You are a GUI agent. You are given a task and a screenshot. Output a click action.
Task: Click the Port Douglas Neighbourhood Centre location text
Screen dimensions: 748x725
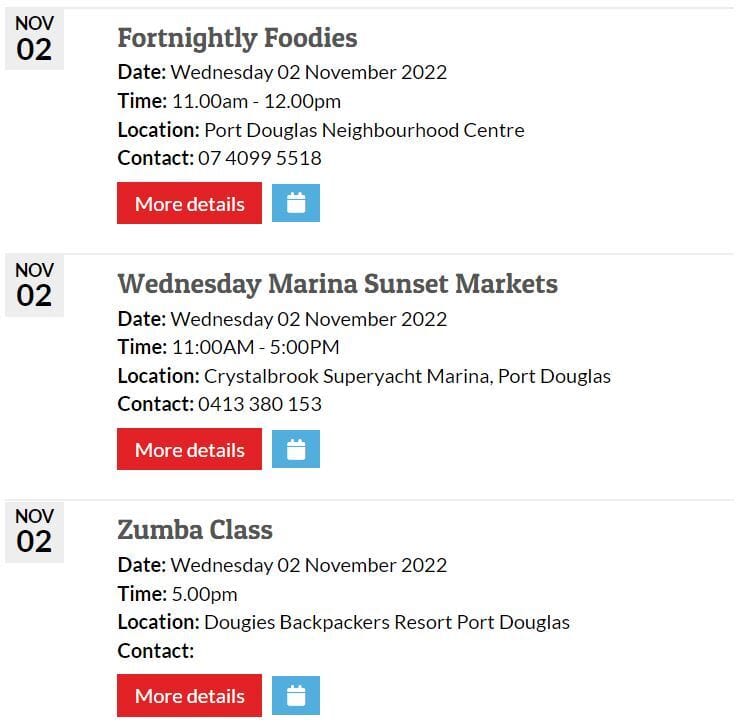(364, 130)
